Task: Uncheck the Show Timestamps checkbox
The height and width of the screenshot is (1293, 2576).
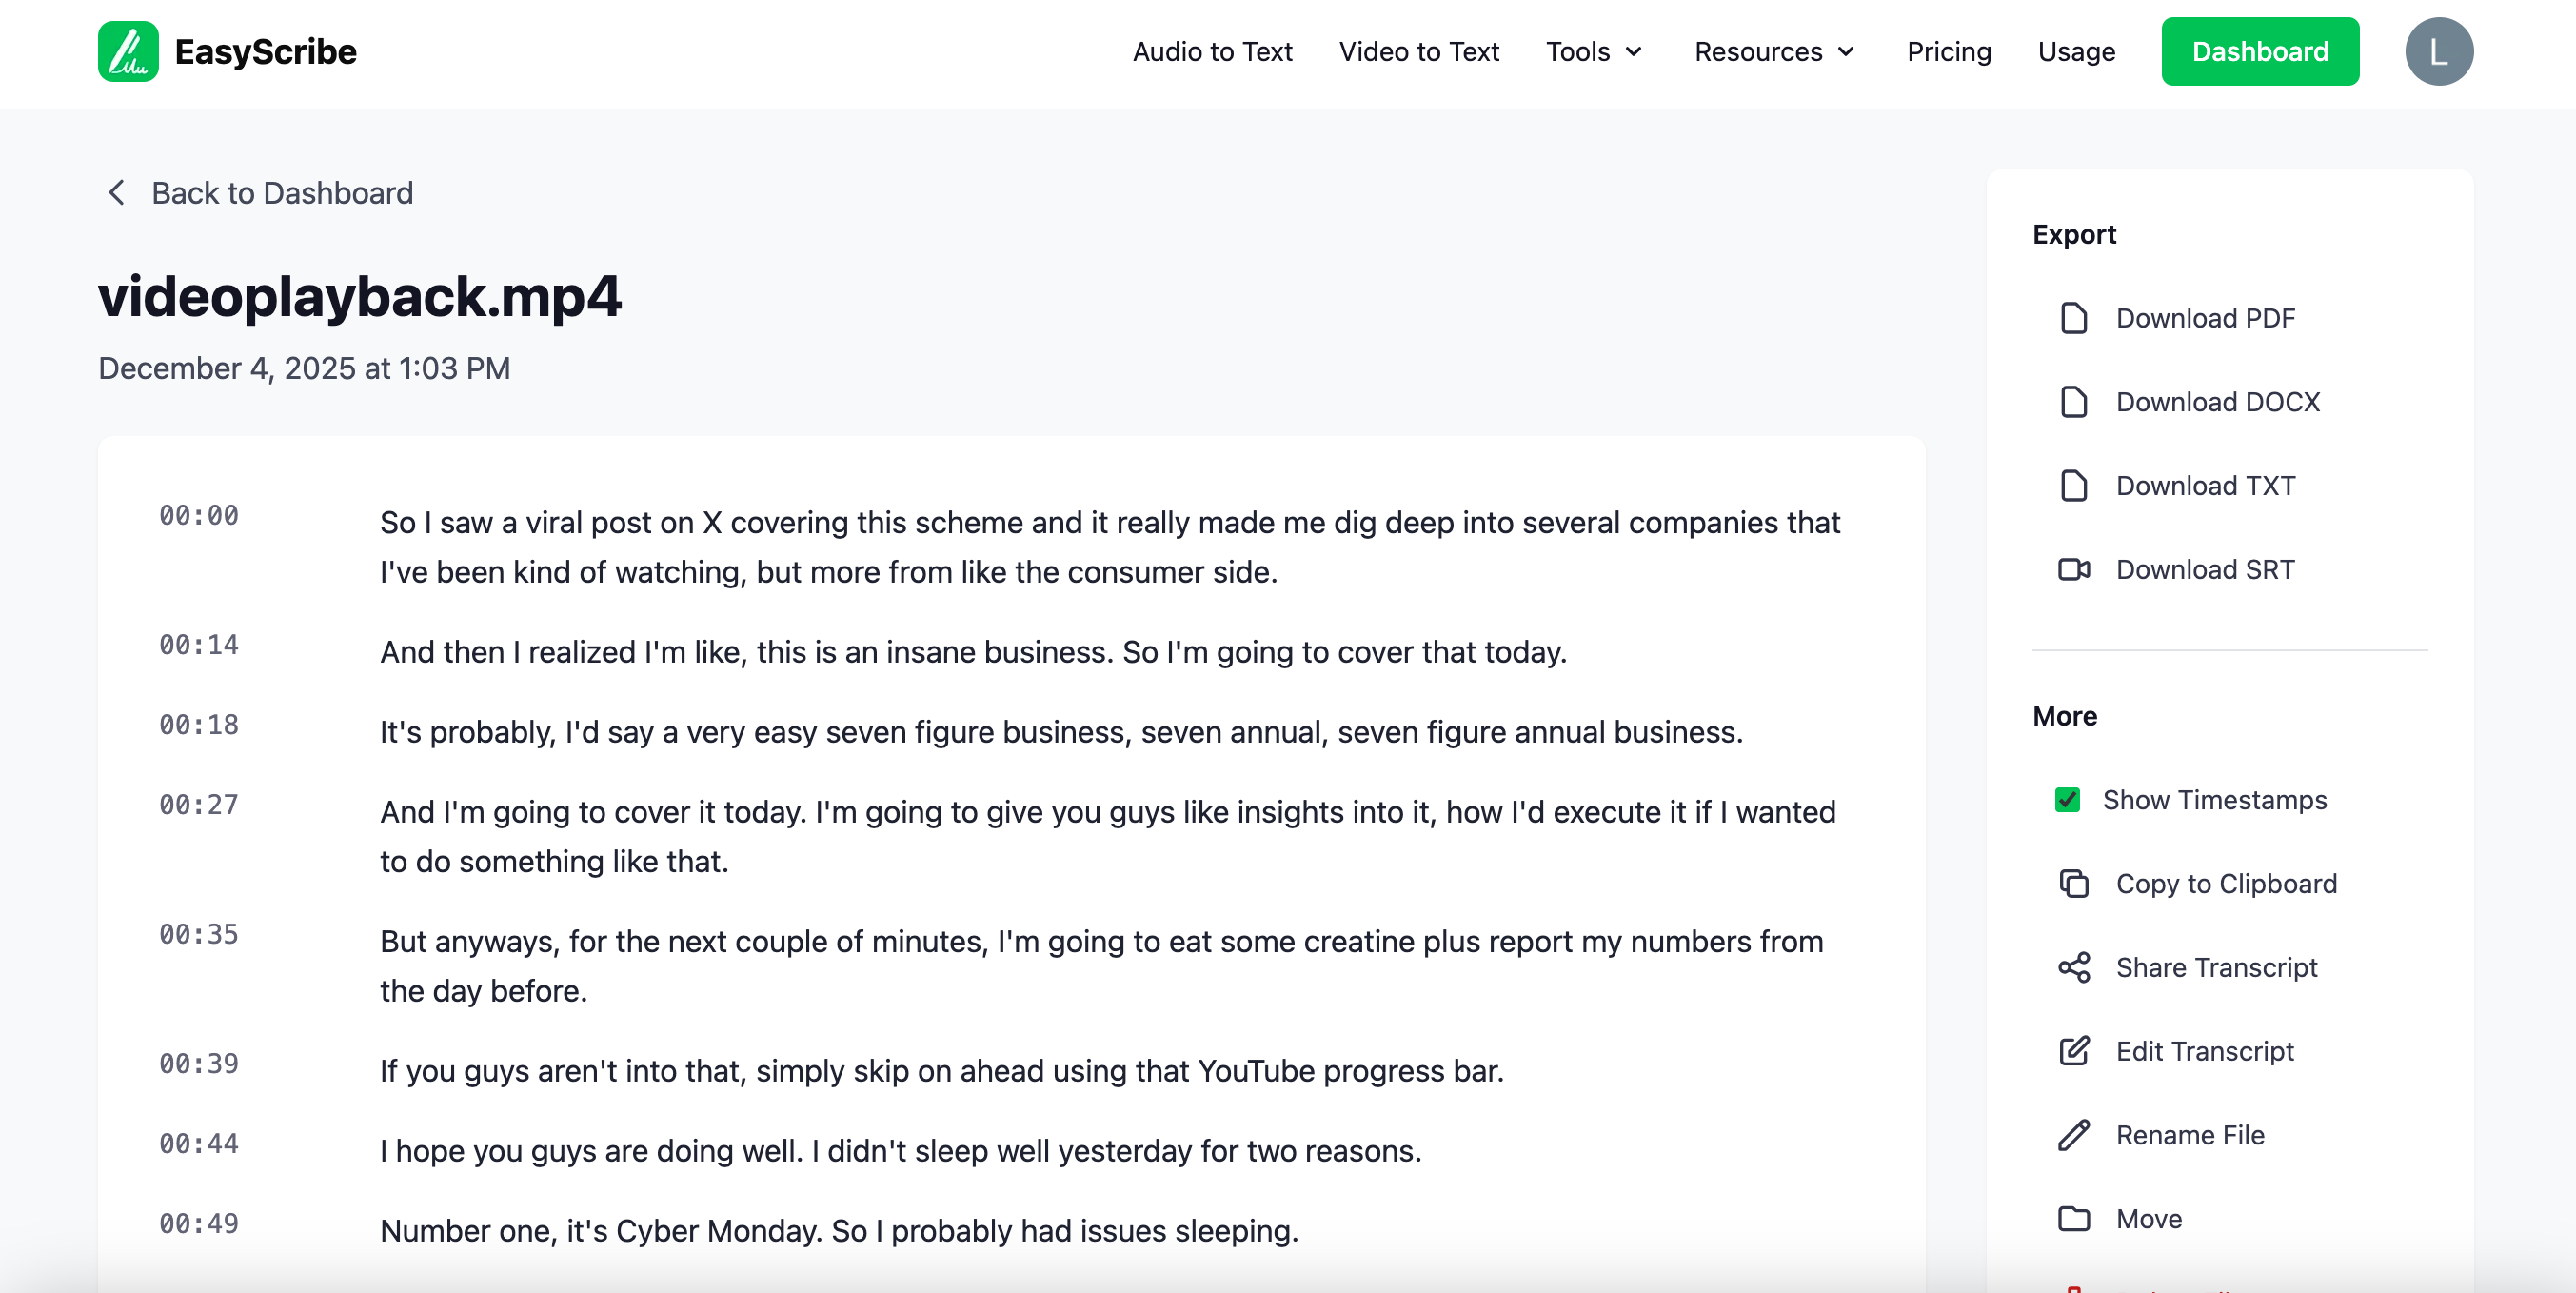Action: [2067, 800]
